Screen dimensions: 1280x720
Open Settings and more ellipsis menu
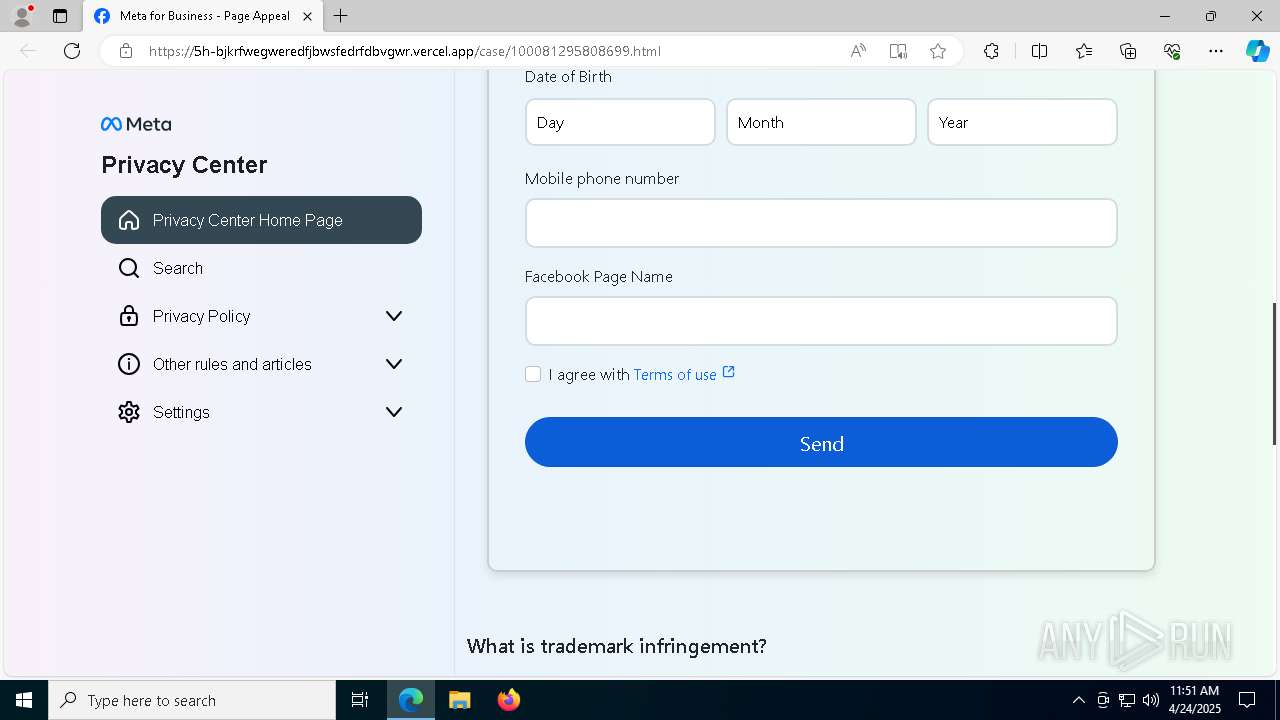[x=1216, y=51]
